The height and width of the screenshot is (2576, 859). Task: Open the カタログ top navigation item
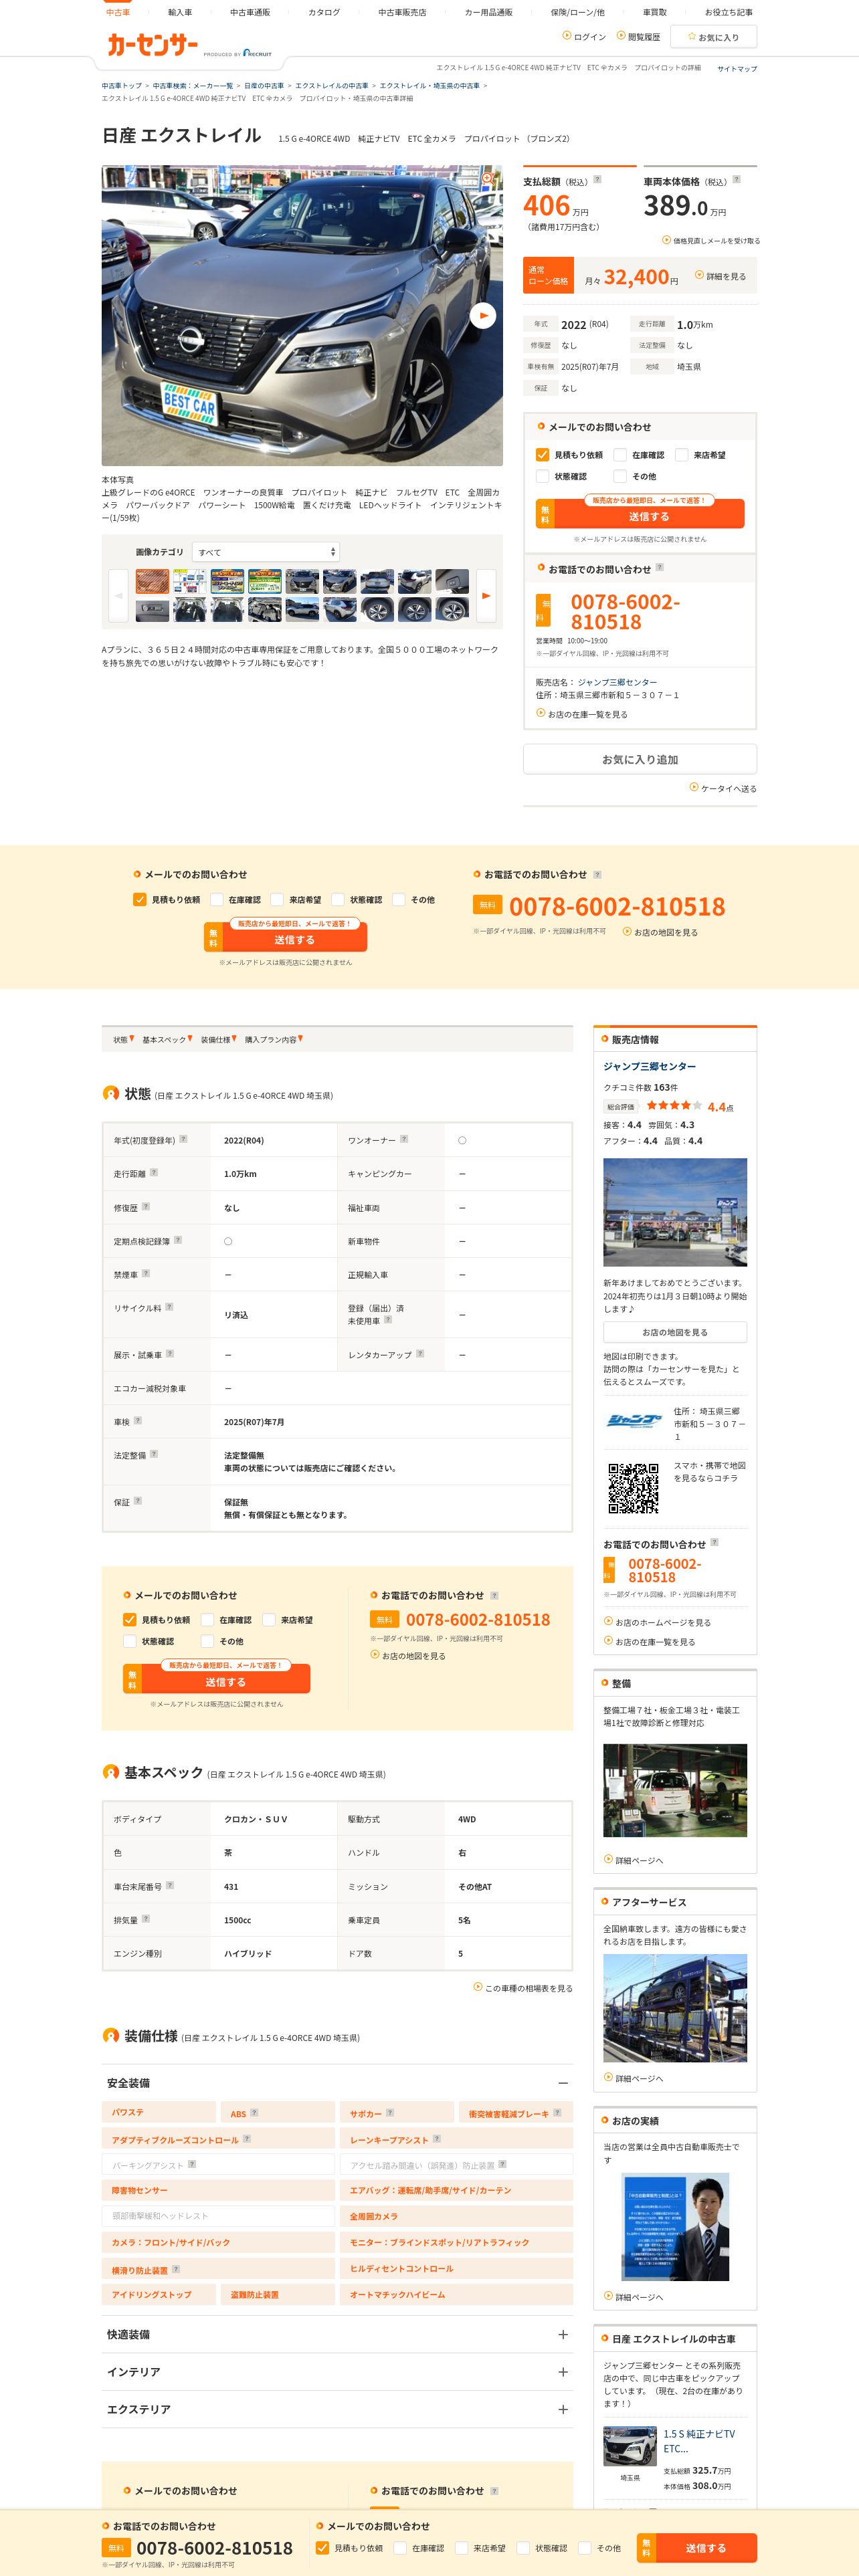click(x=324, y=12)
